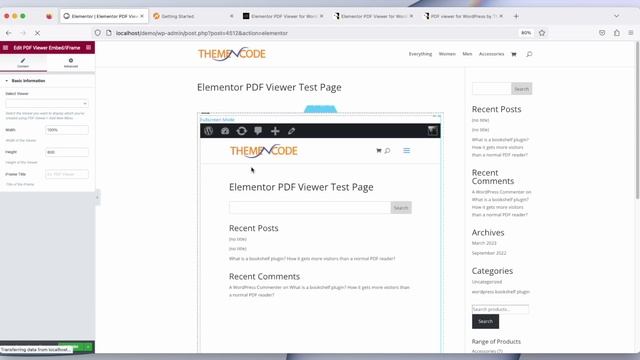
Task: Click the sidebar Search button at top
Action: [521, 89]
